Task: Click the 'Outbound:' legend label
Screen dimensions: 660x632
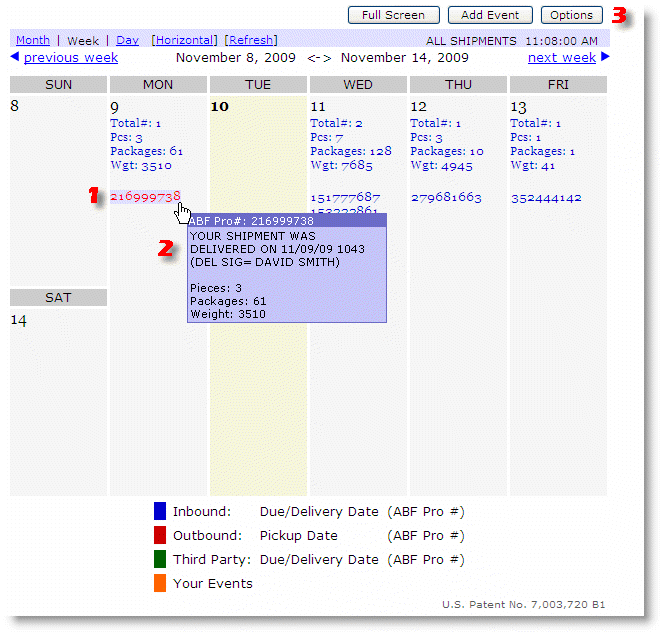Action: (x=208, y=536)
